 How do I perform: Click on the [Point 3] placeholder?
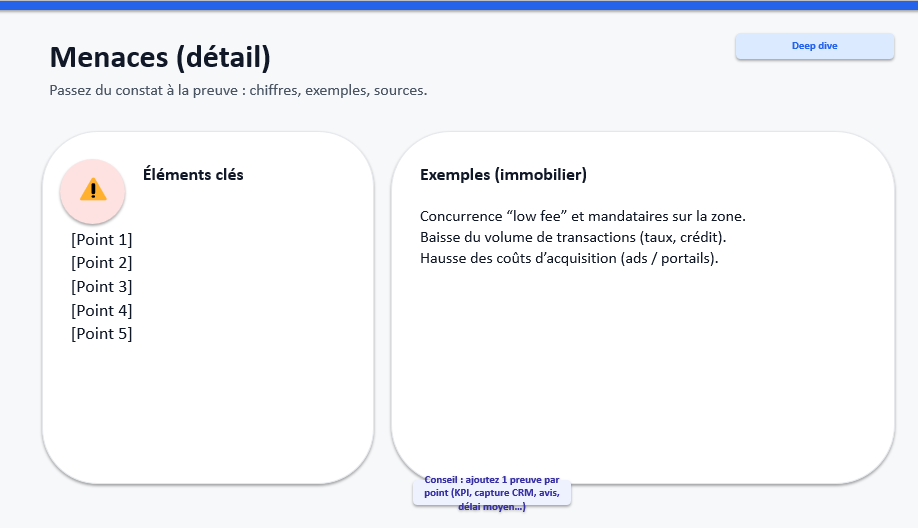[x=101, y=287]
